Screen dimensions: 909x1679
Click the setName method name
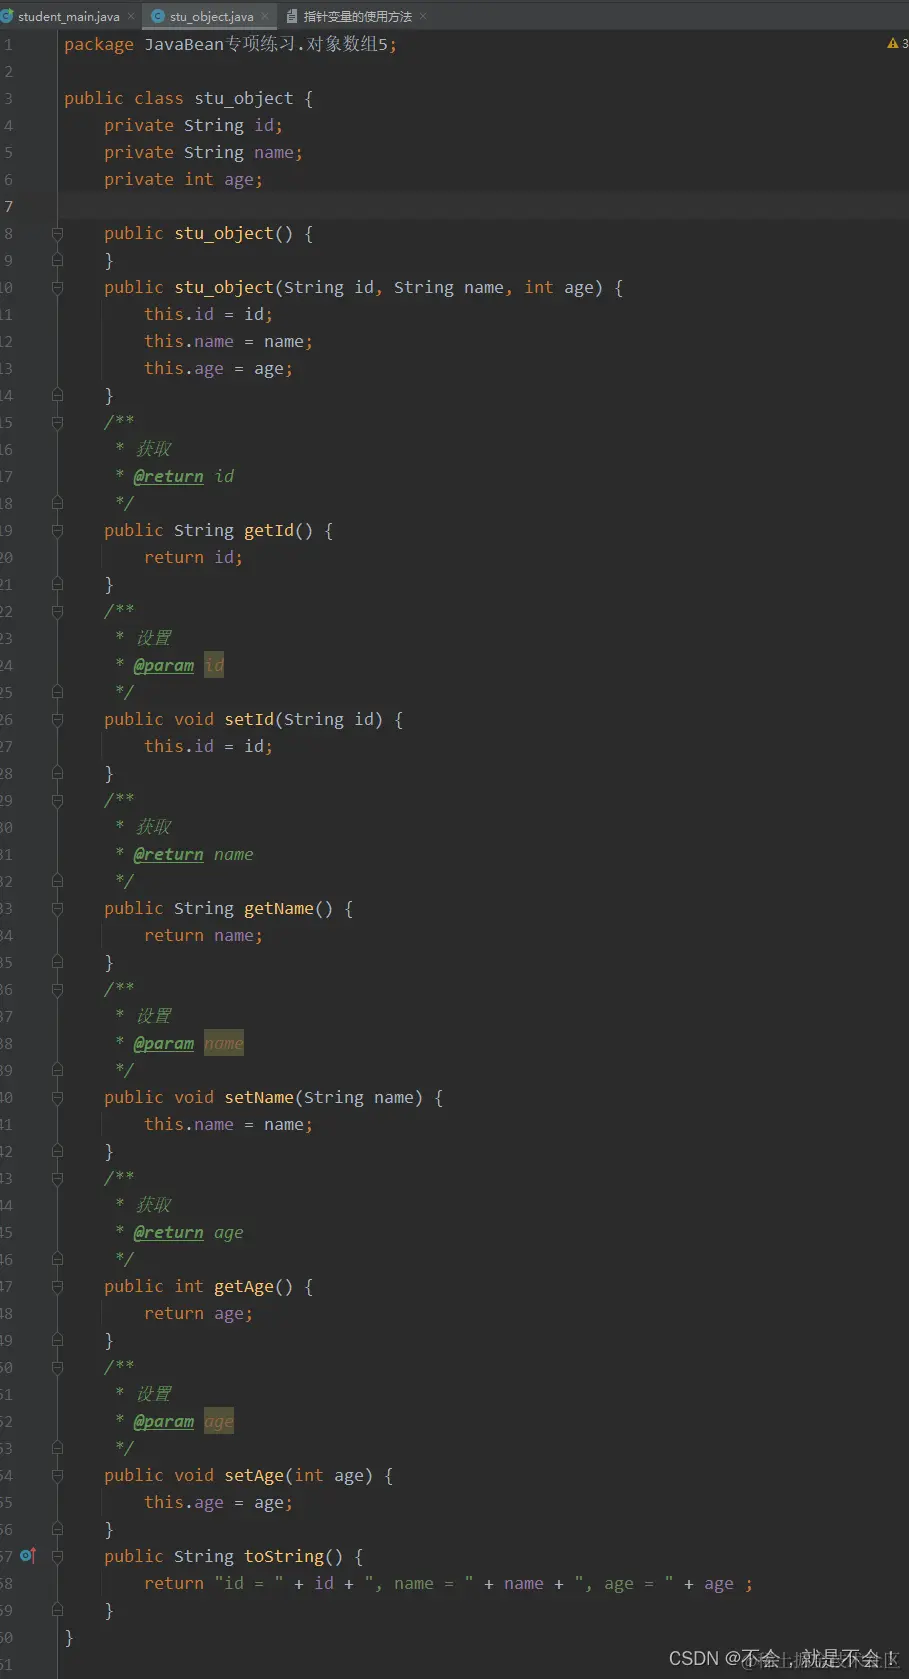[x=259, y=1097]
